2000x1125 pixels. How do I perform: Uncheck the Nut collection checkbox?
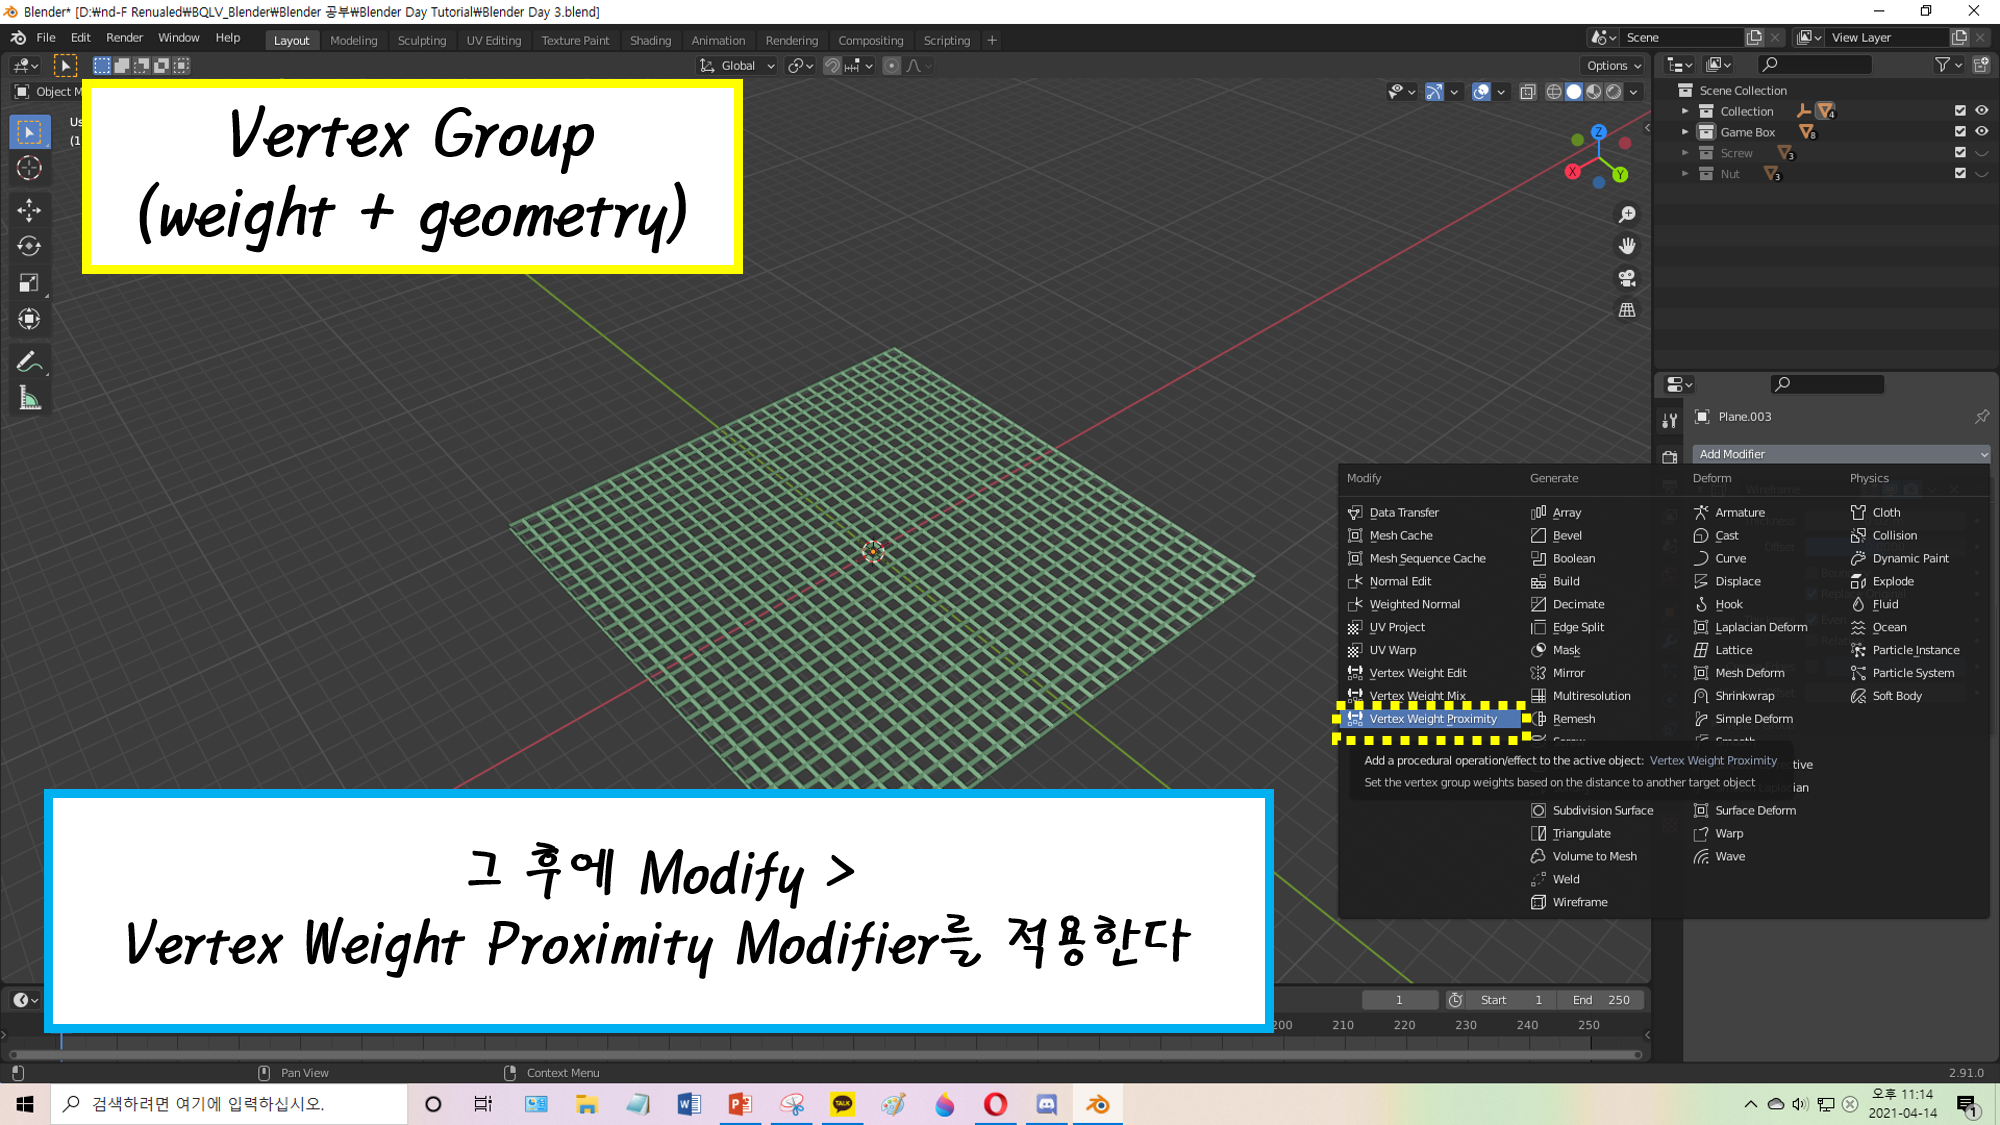click(1960, 174)
